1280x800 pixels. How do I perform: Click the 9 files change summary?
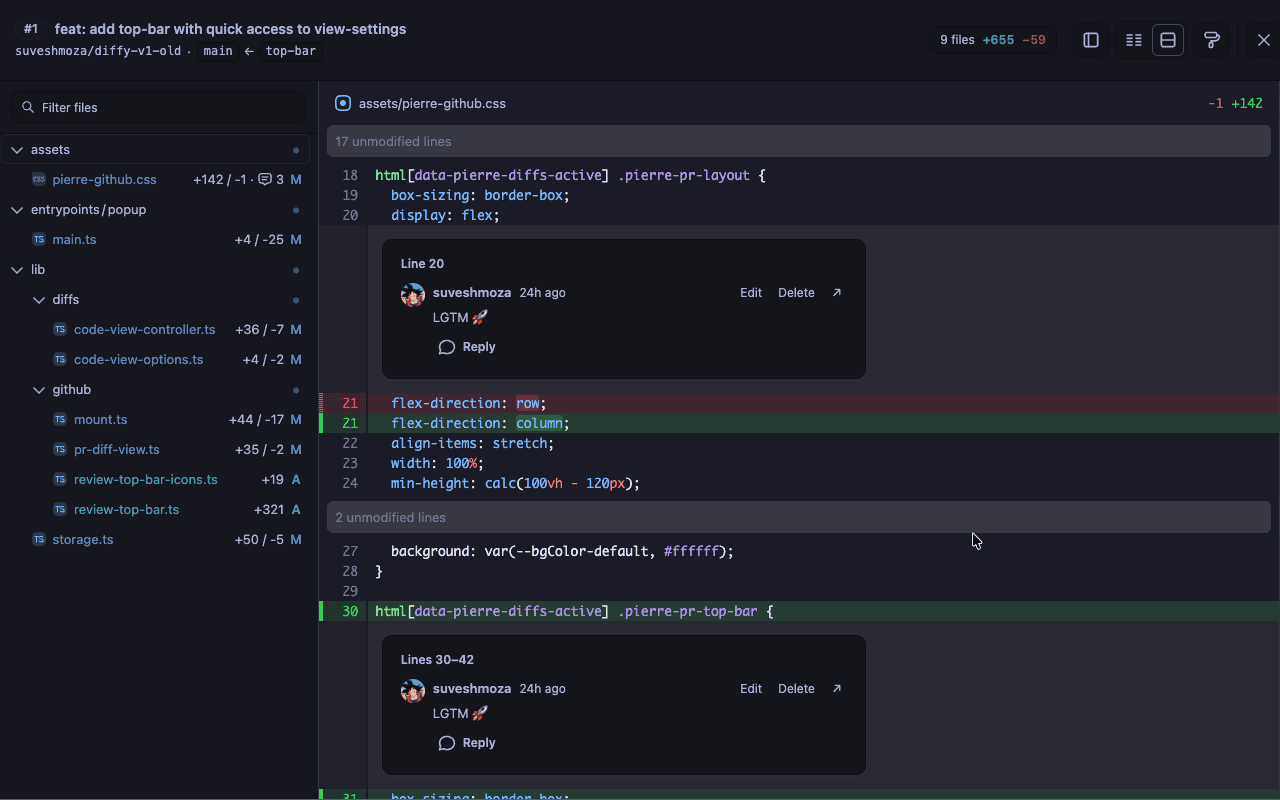(x=993, y=40)
